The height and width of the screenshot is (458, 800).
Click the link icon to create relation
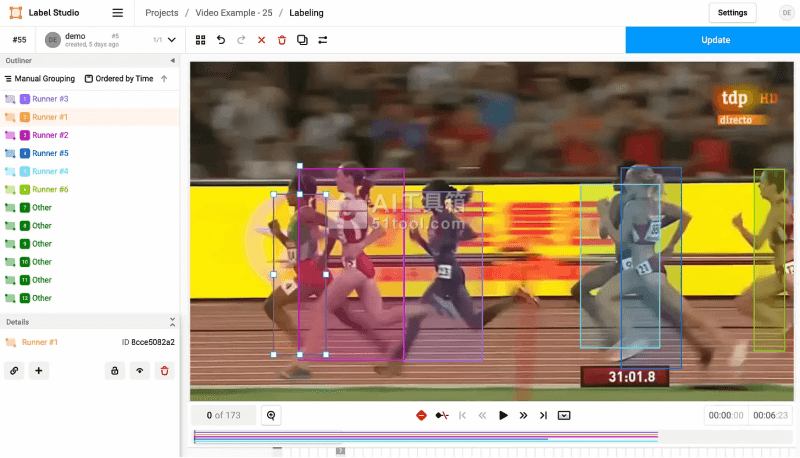click(14, 370)
